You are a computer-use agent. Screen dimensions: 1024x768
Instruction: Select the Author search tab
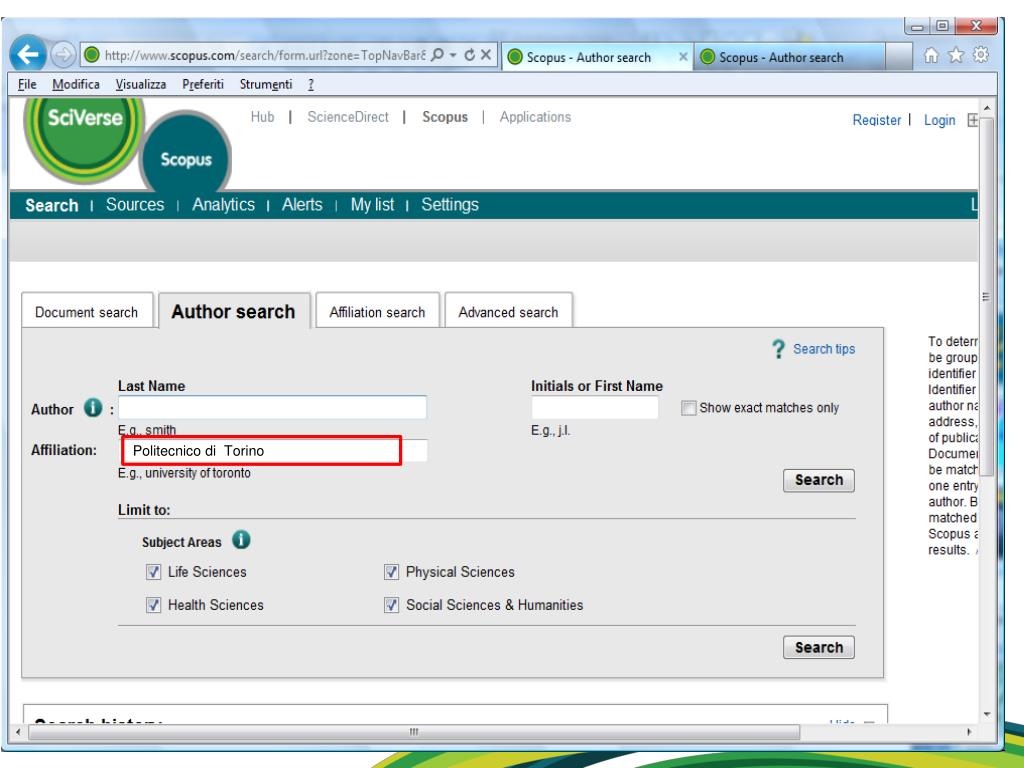pos(233,311)
